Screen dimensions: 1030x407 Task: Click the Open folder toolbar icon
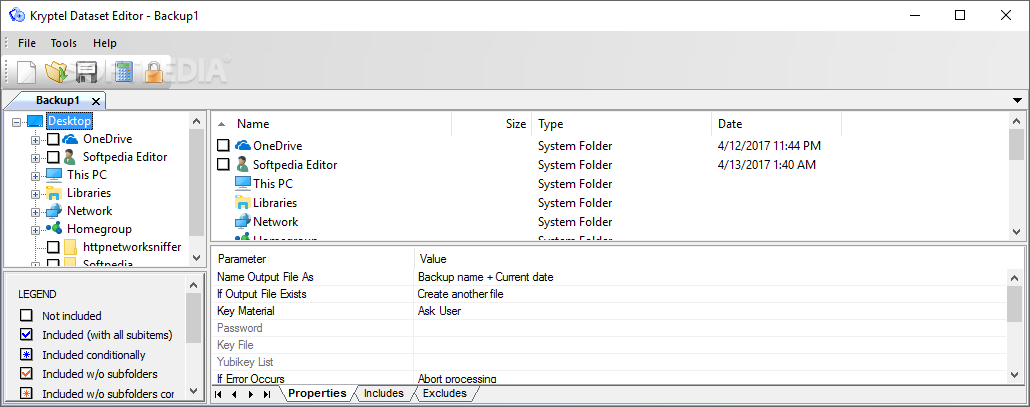56,72
